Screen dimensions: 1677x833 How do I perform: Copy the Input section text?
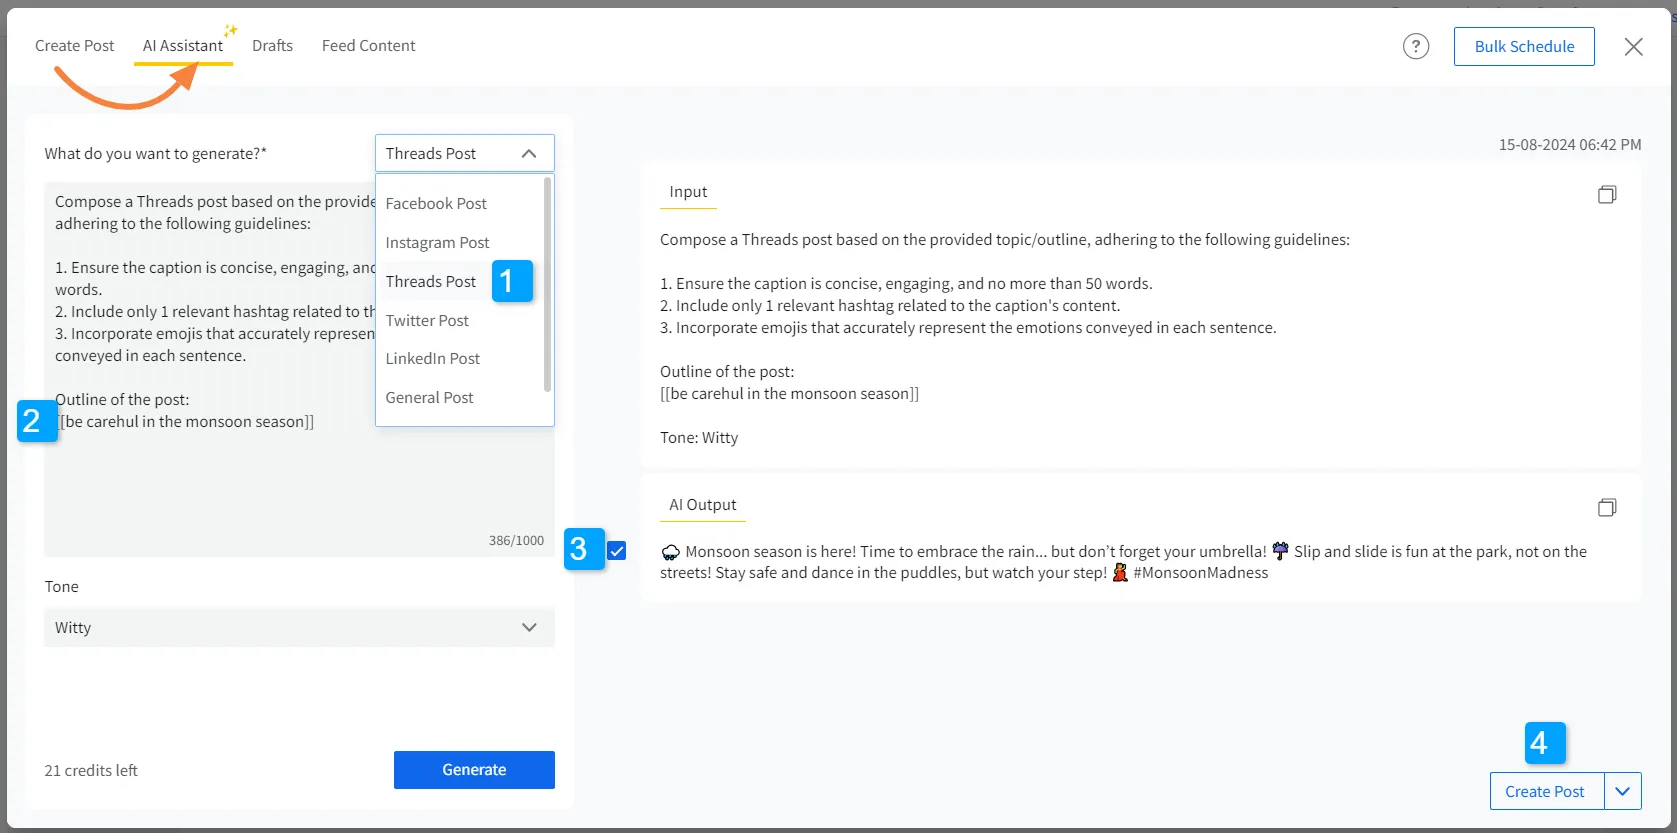tap(1607, 194)
